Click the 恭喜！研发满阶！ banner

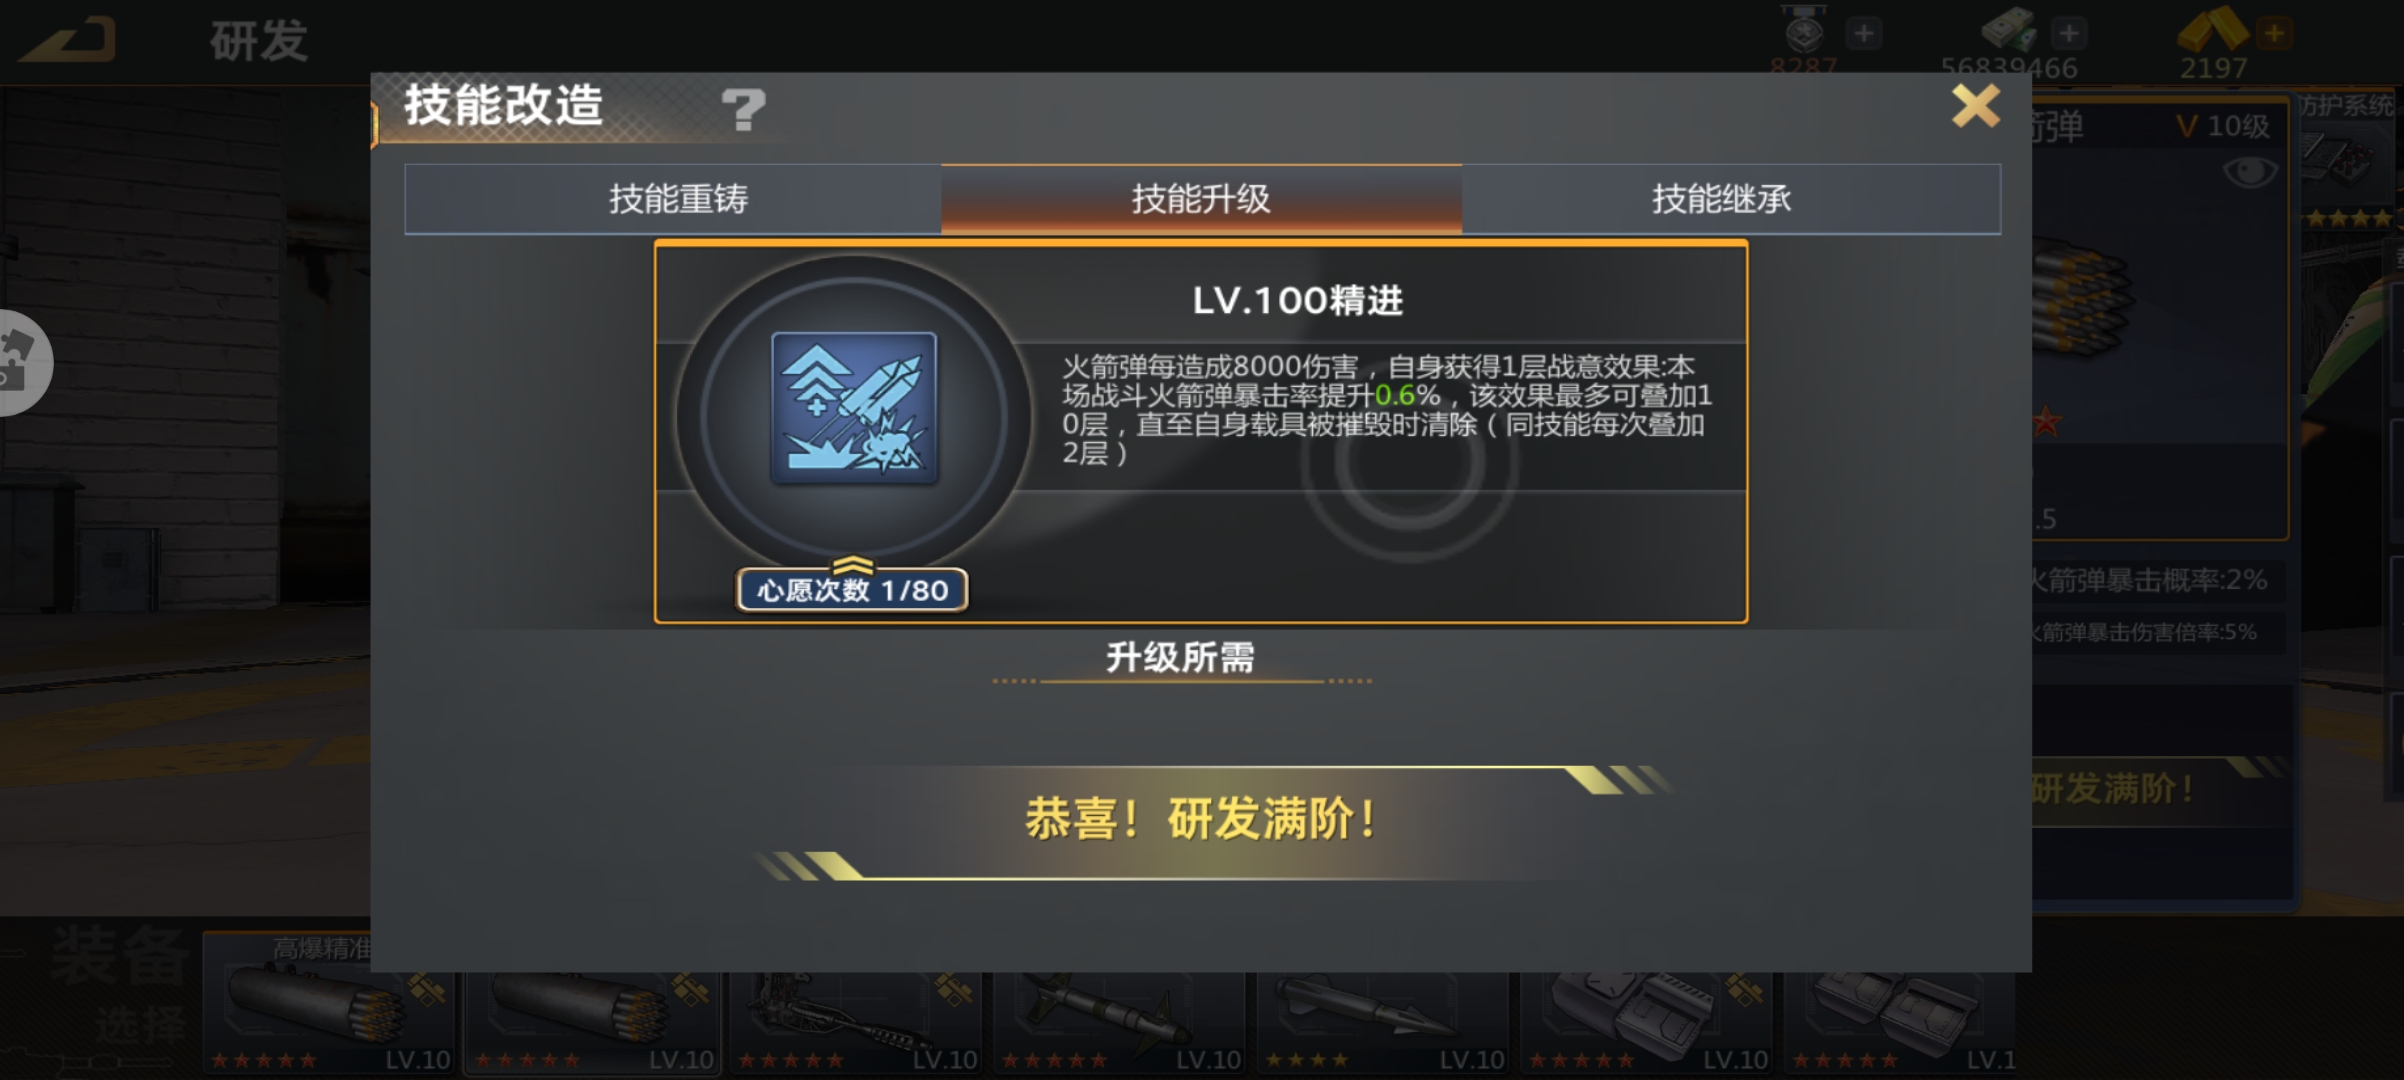pos(1200,820)
